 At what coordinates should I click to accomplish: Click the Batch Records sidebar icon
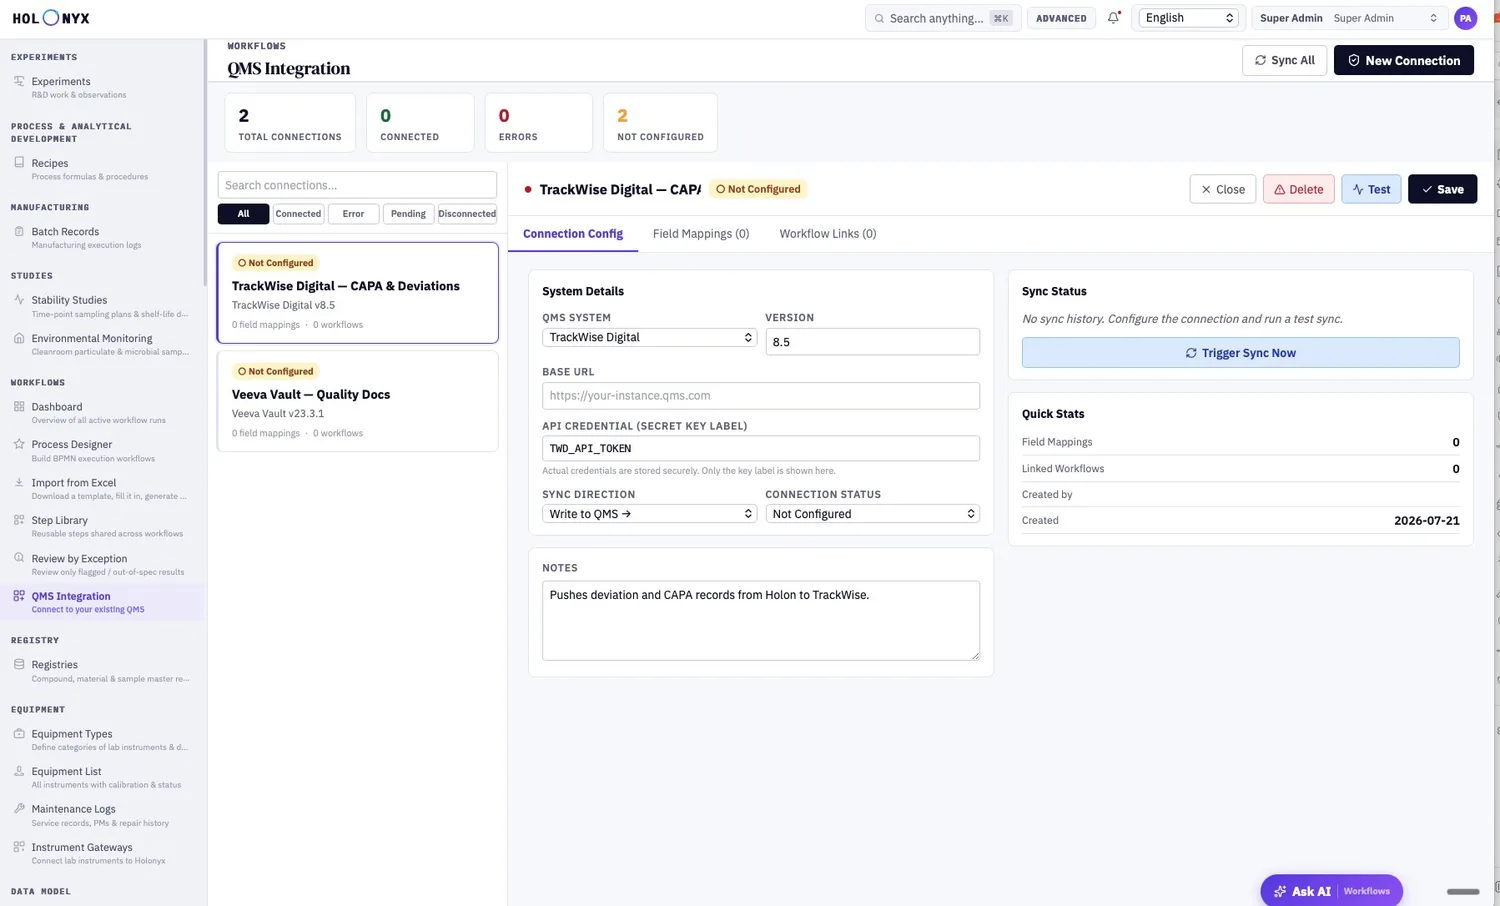[19, 231]
